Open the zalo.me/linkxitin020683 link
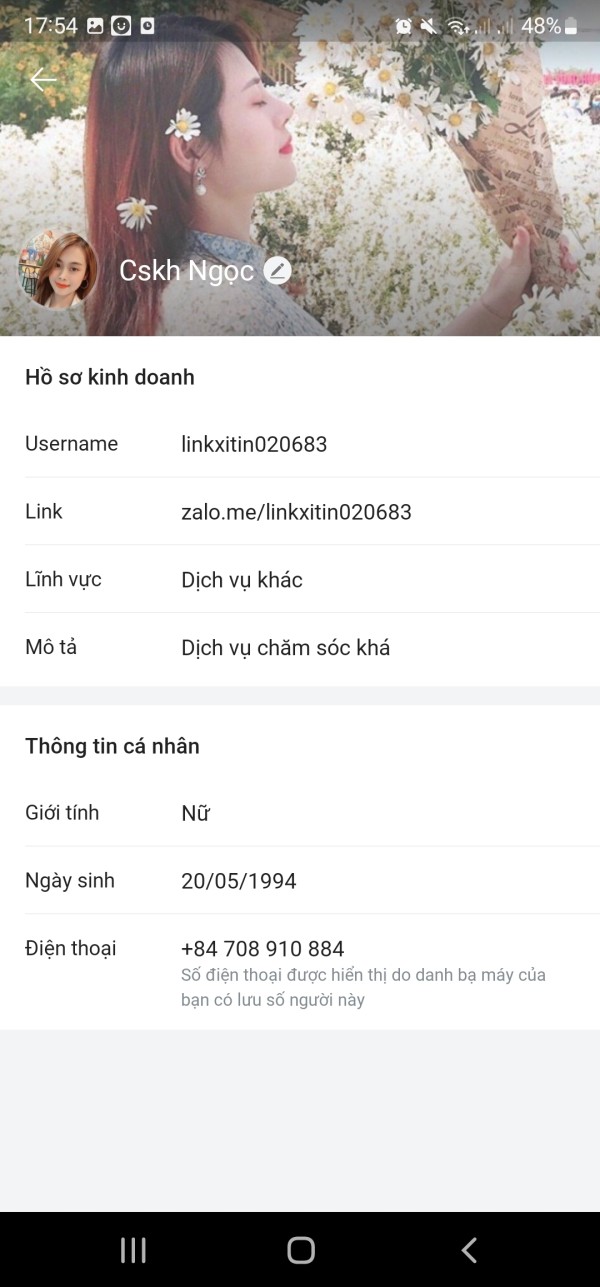 [x=296, y=512]
